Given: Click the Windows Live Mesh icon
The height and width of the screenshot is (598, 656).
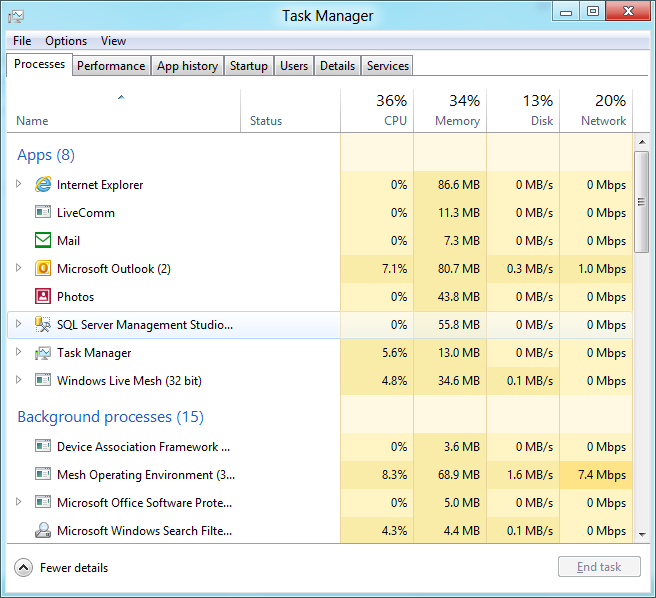Looking at the screenshot, I should [x=43, y=380].
